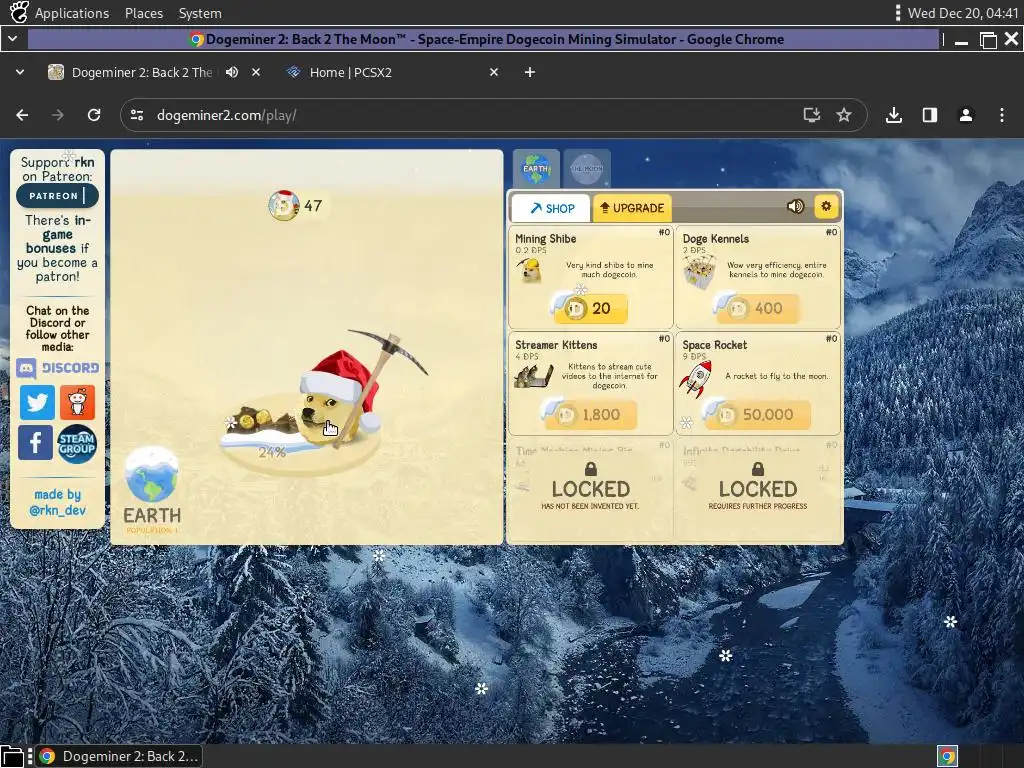Open the System menu
1024x768 pixels.
point(200,13)
